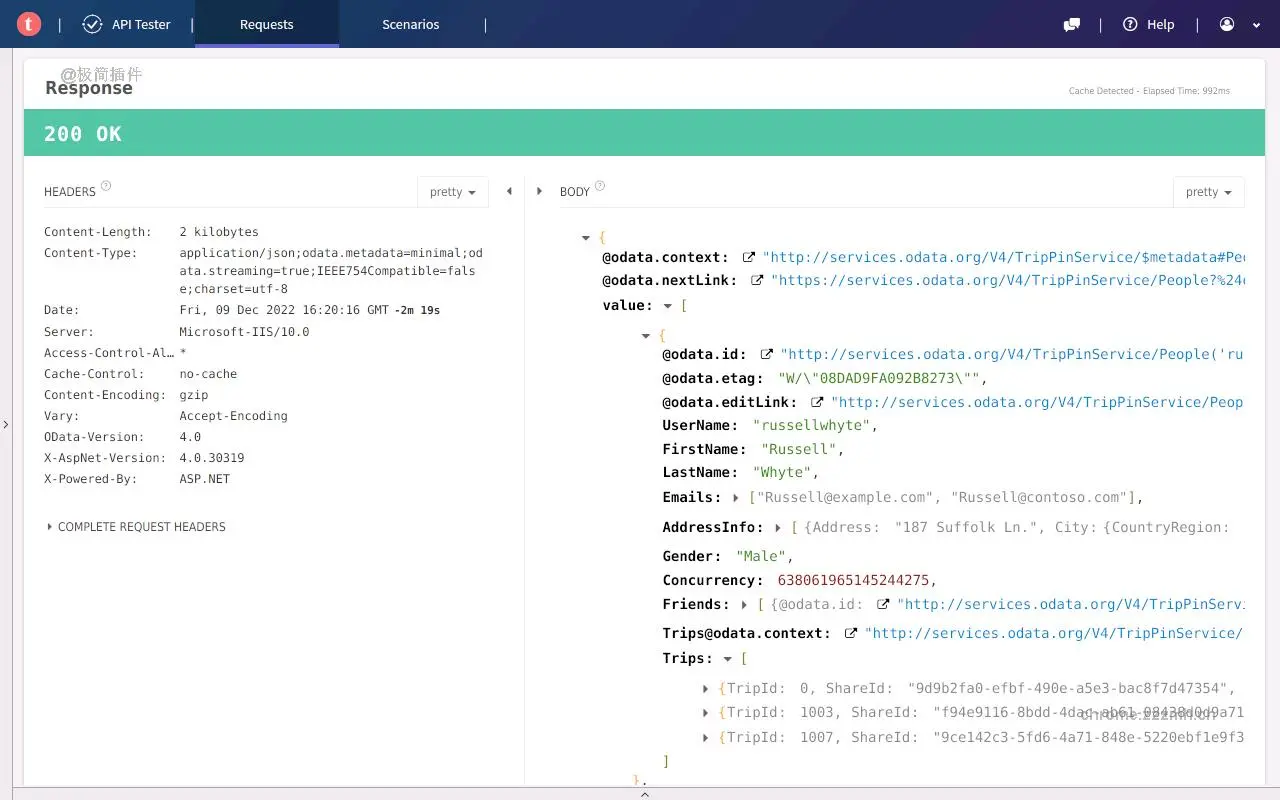This screenshot has height=800, width=1280.
Task: Open the pretty format dropdown for HEADERS
Action: tap(452, 191)
